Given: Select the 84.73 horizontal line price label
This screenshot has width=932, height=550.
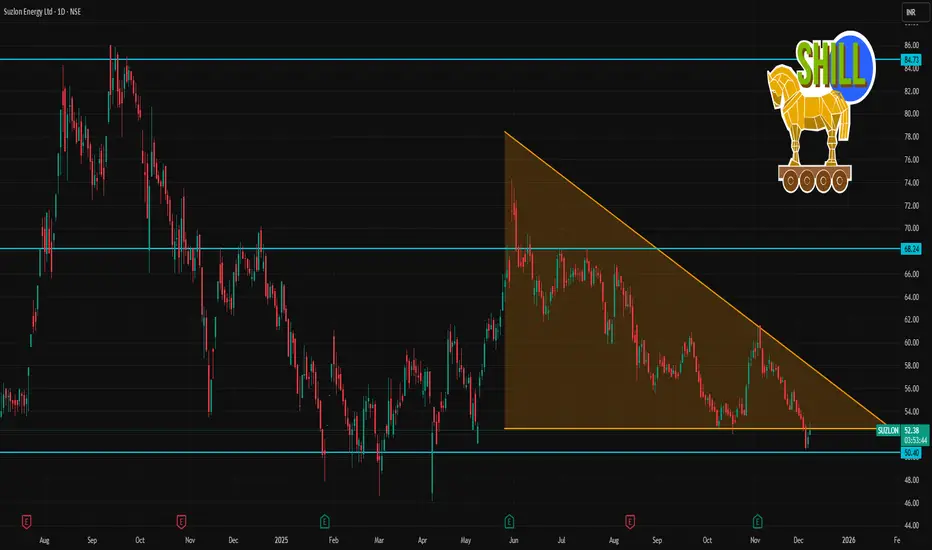Looking at the screenshot, I should point(911,60).
